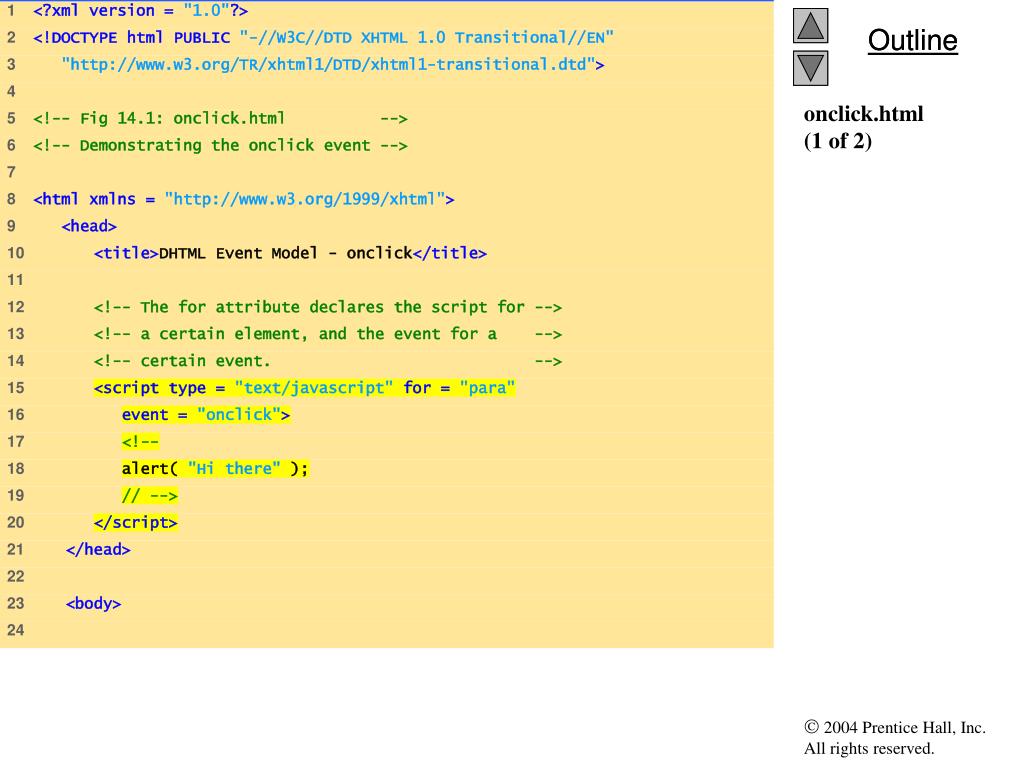Image resolution: width=1024 pixels, height=768 pixels.
Task: Click comment 'The for attribute declares the script for'
Action: click(x=328, y=307)
